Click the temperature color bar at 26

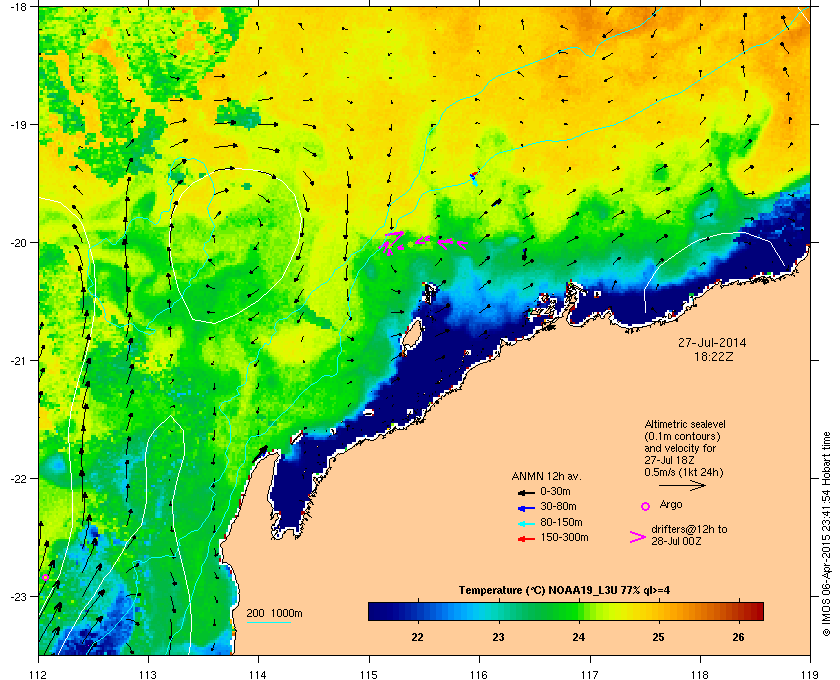[x=738, y=611]
